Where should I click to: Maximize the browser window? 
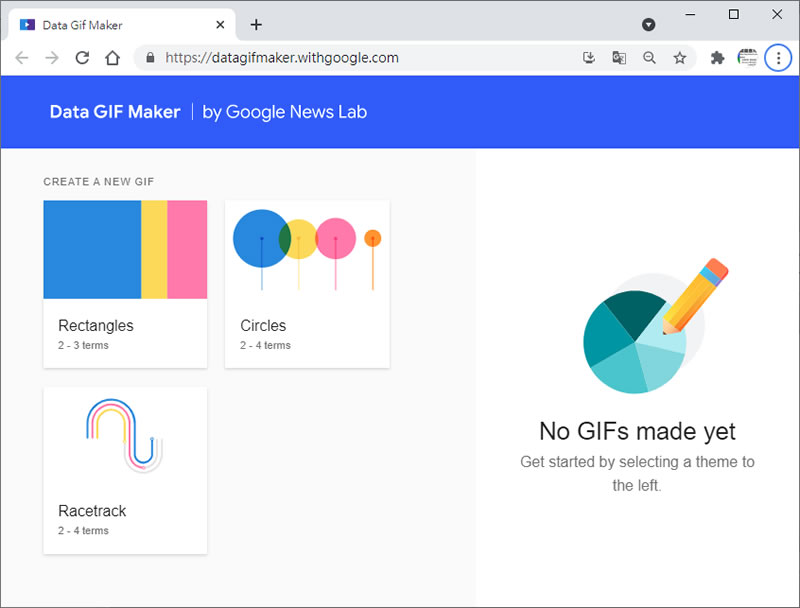click(733, 14)
